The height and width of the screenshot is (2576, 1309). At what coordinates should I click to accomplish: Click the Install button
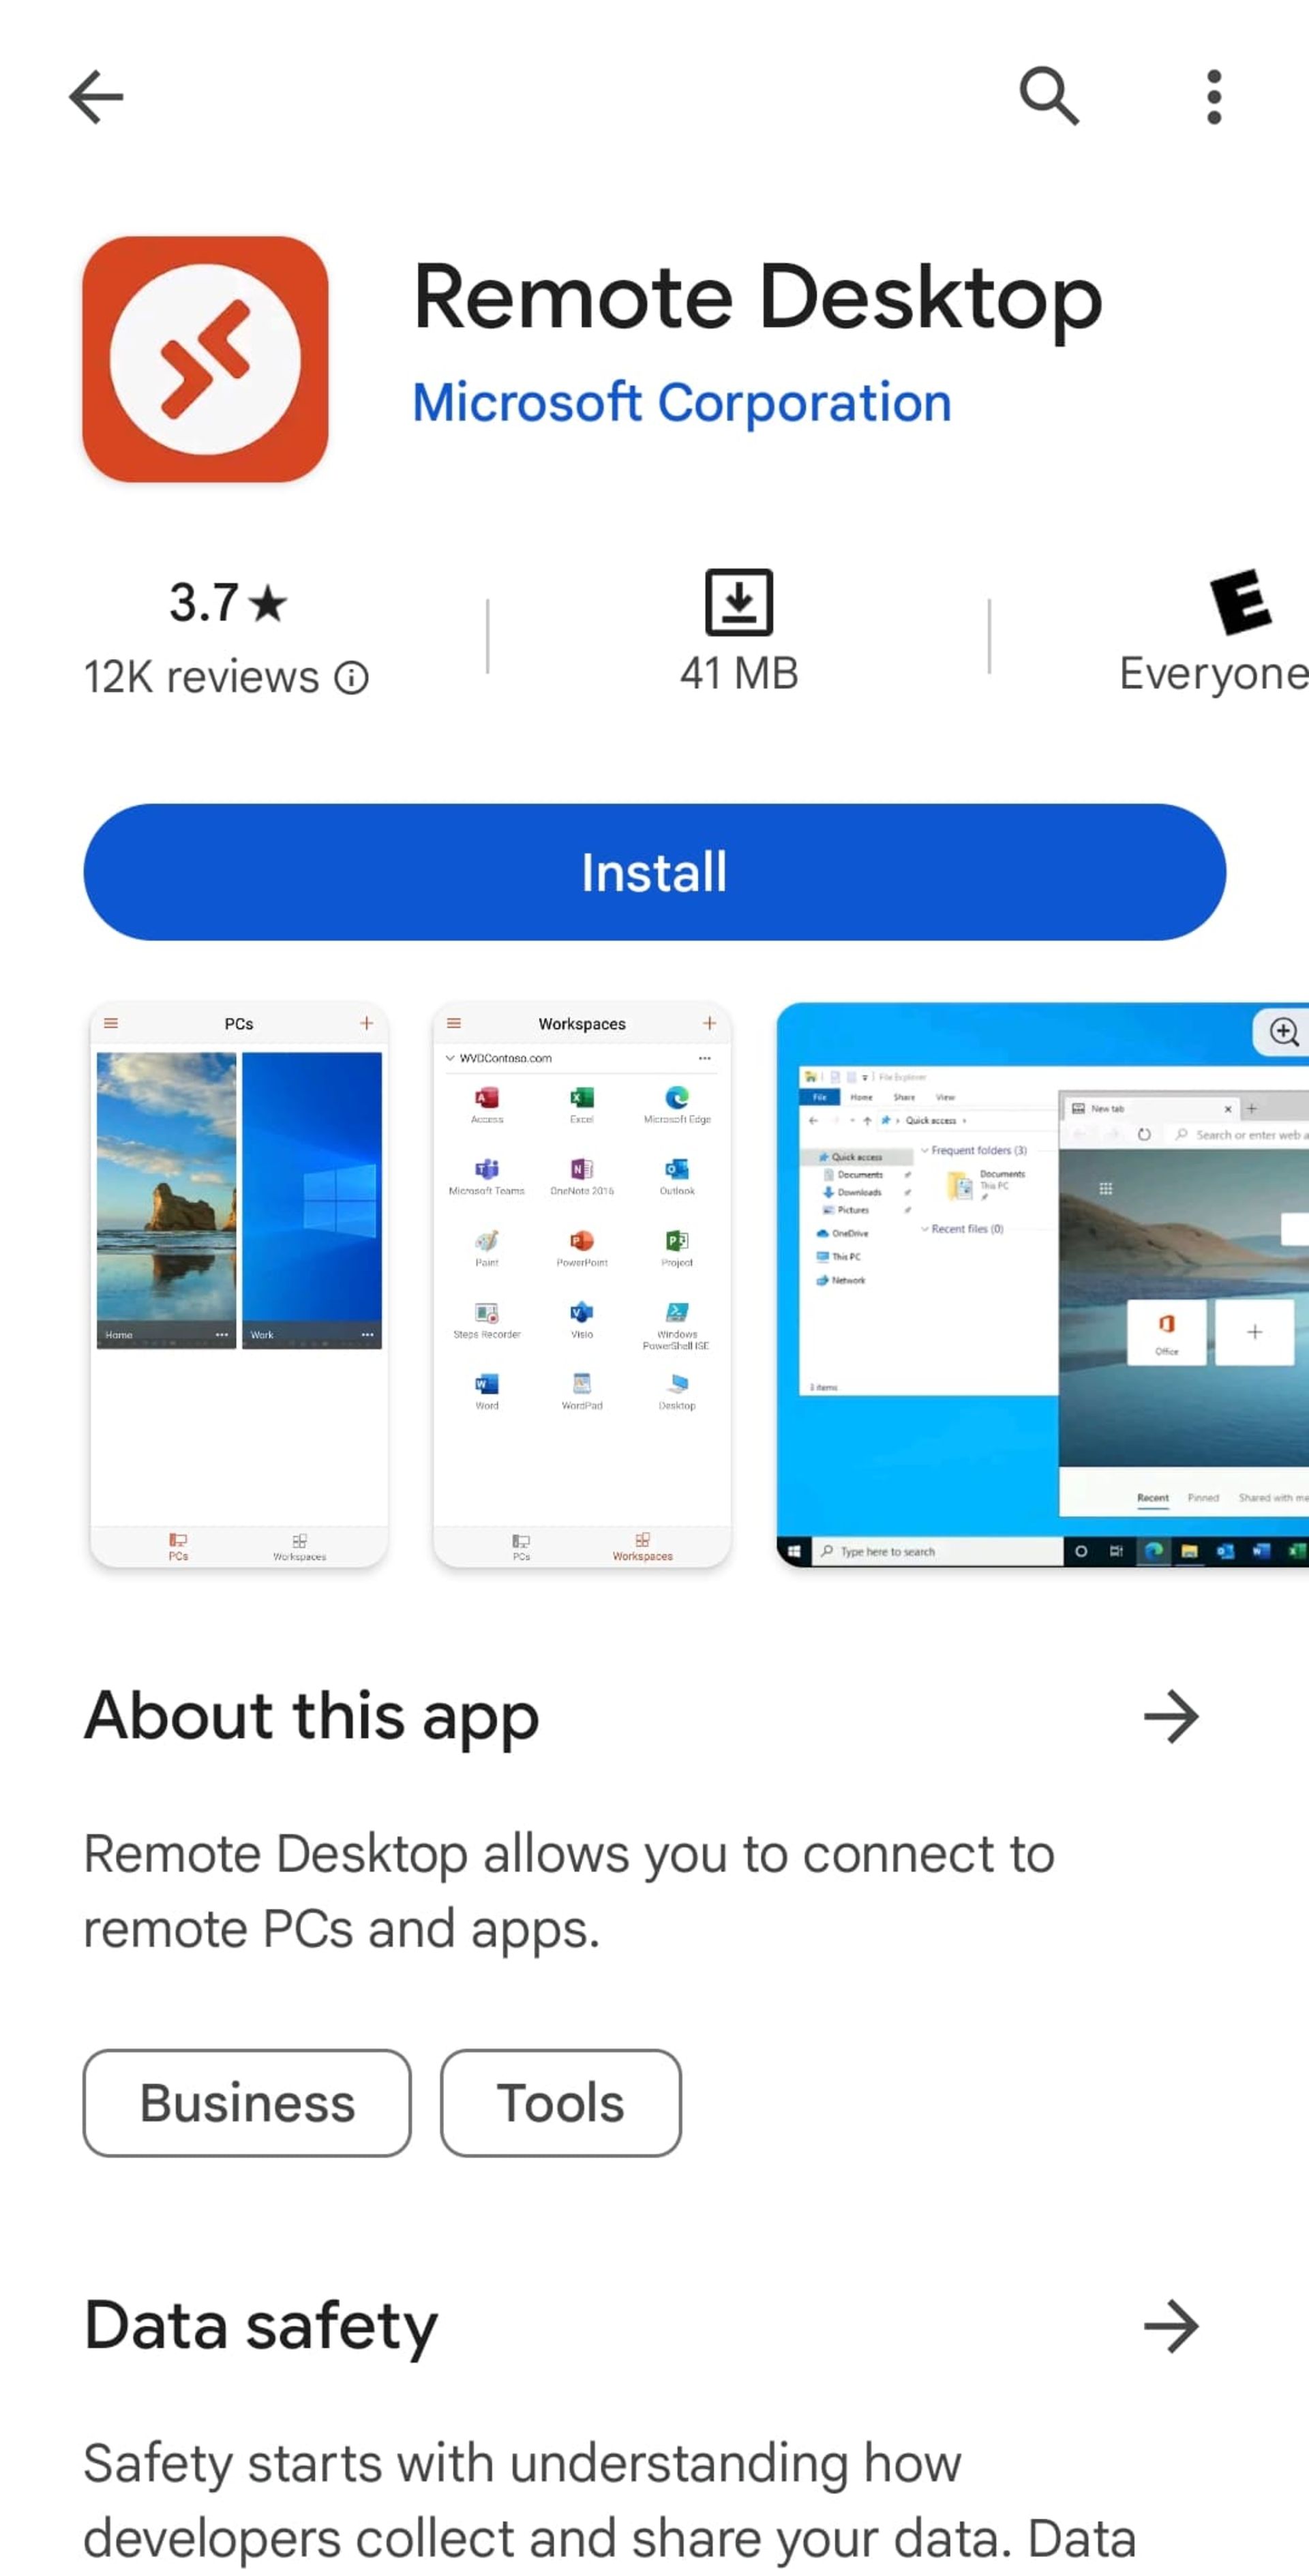[x=653, y=871]
